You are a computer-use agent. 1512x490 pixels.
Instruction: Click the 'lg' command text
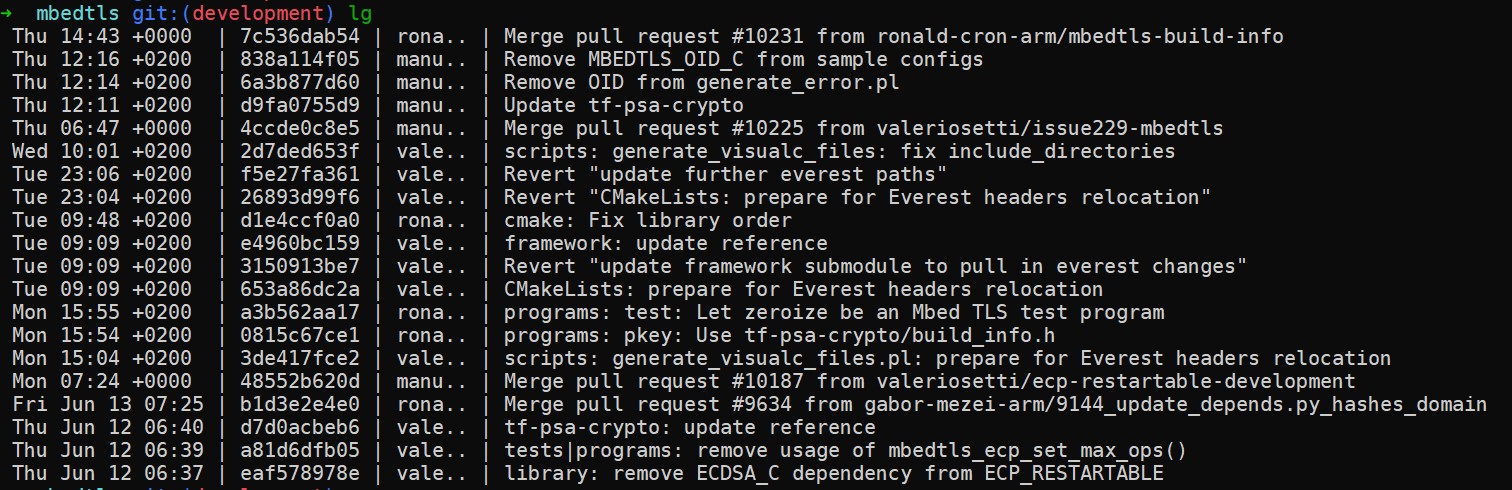tap(360, 15)
